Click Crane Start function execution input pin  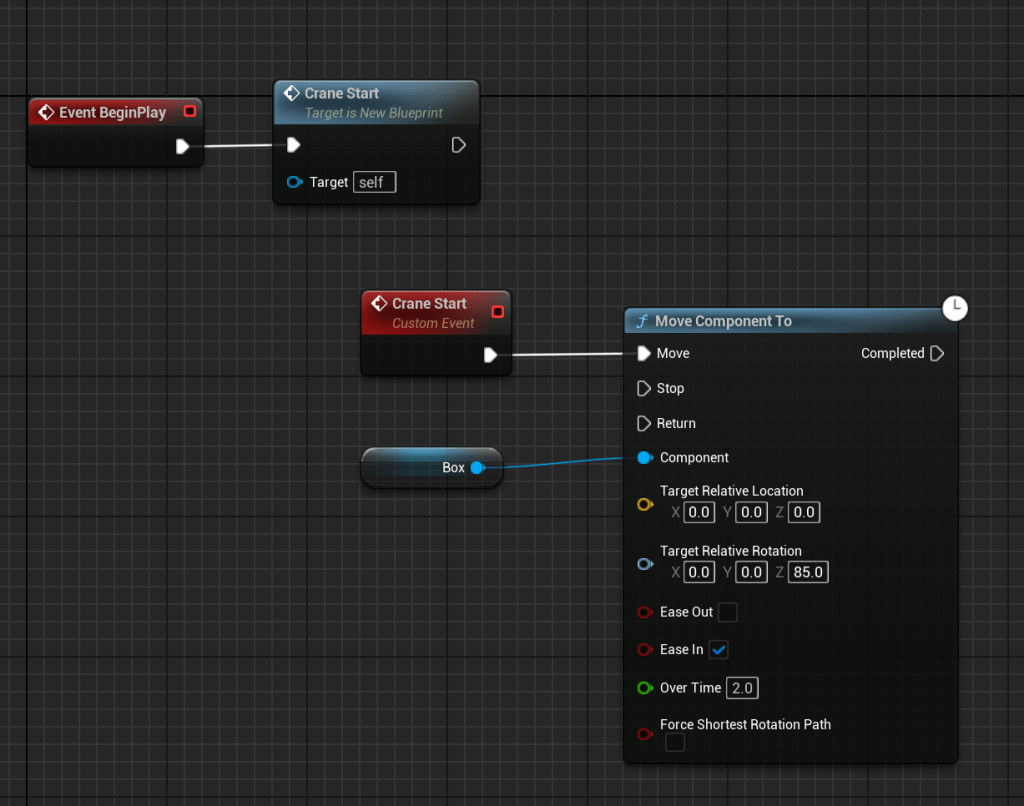(293, 145)
